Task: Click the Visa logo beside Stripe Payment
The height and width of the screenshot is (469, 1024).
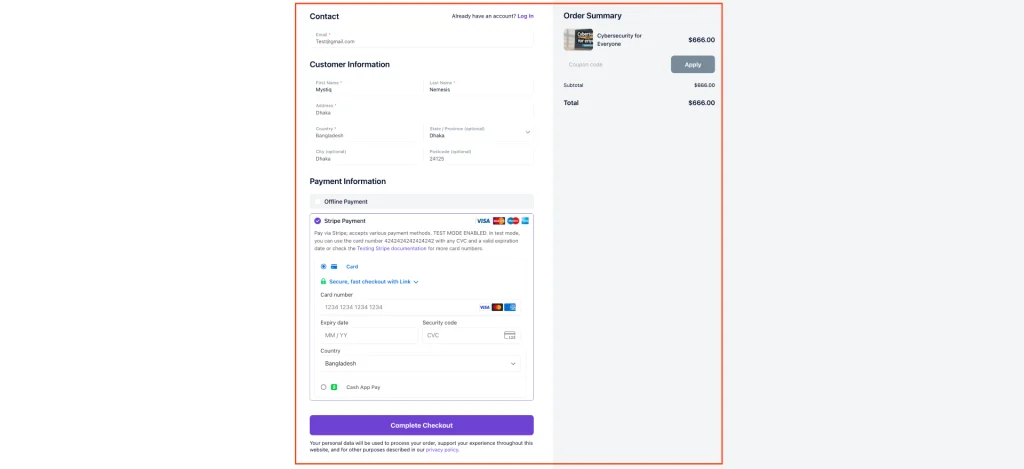Action: 483,220
